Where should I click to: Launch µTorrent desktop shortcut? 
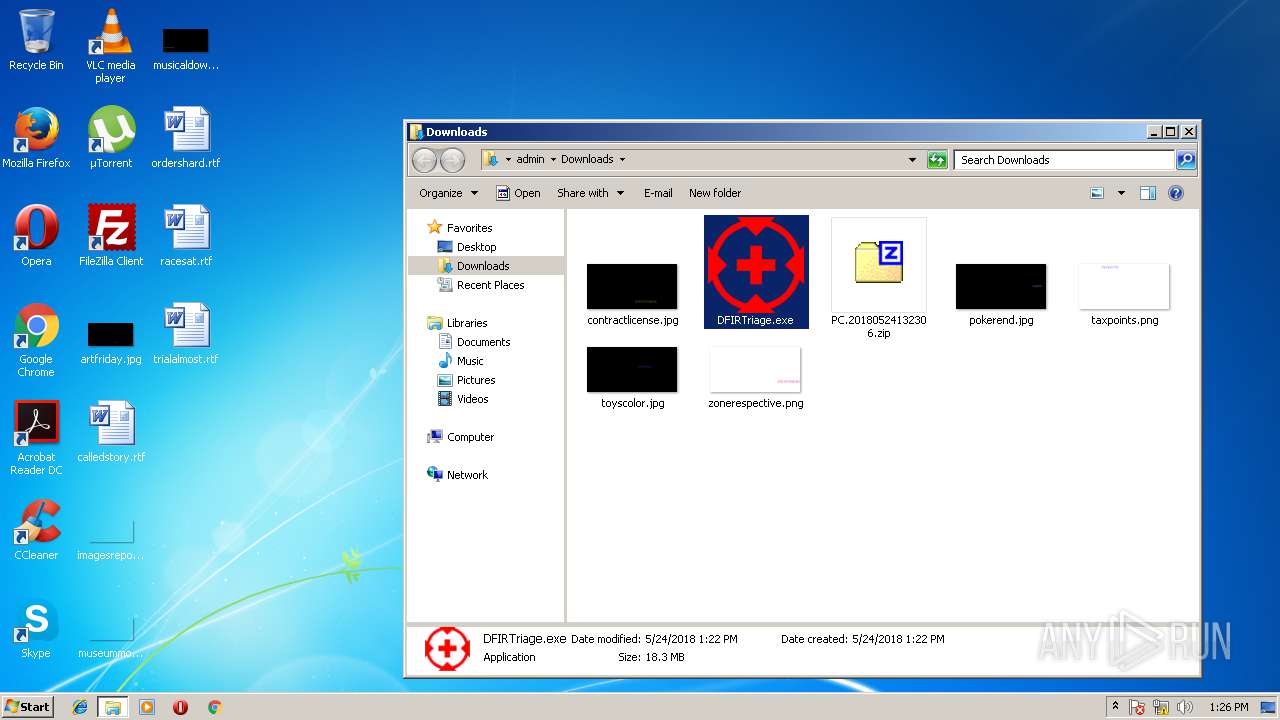coord(111,138)
